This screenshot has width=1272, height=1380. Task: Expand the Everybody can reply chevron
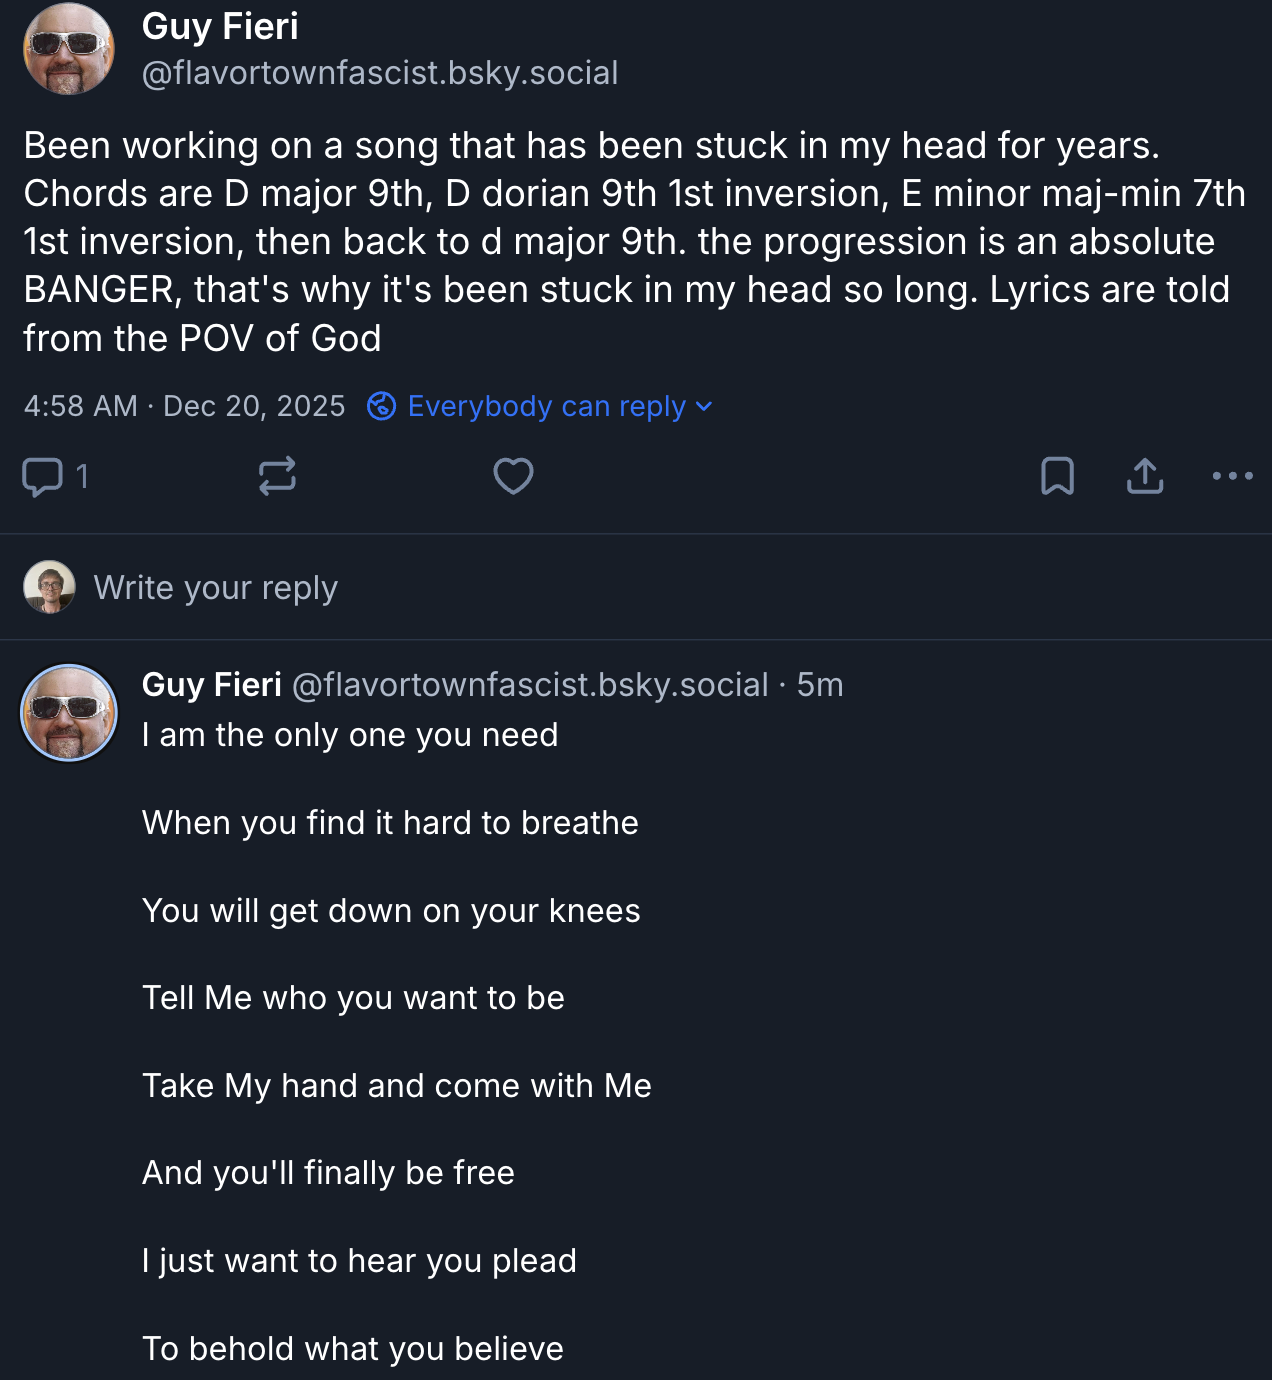point(704,406)
